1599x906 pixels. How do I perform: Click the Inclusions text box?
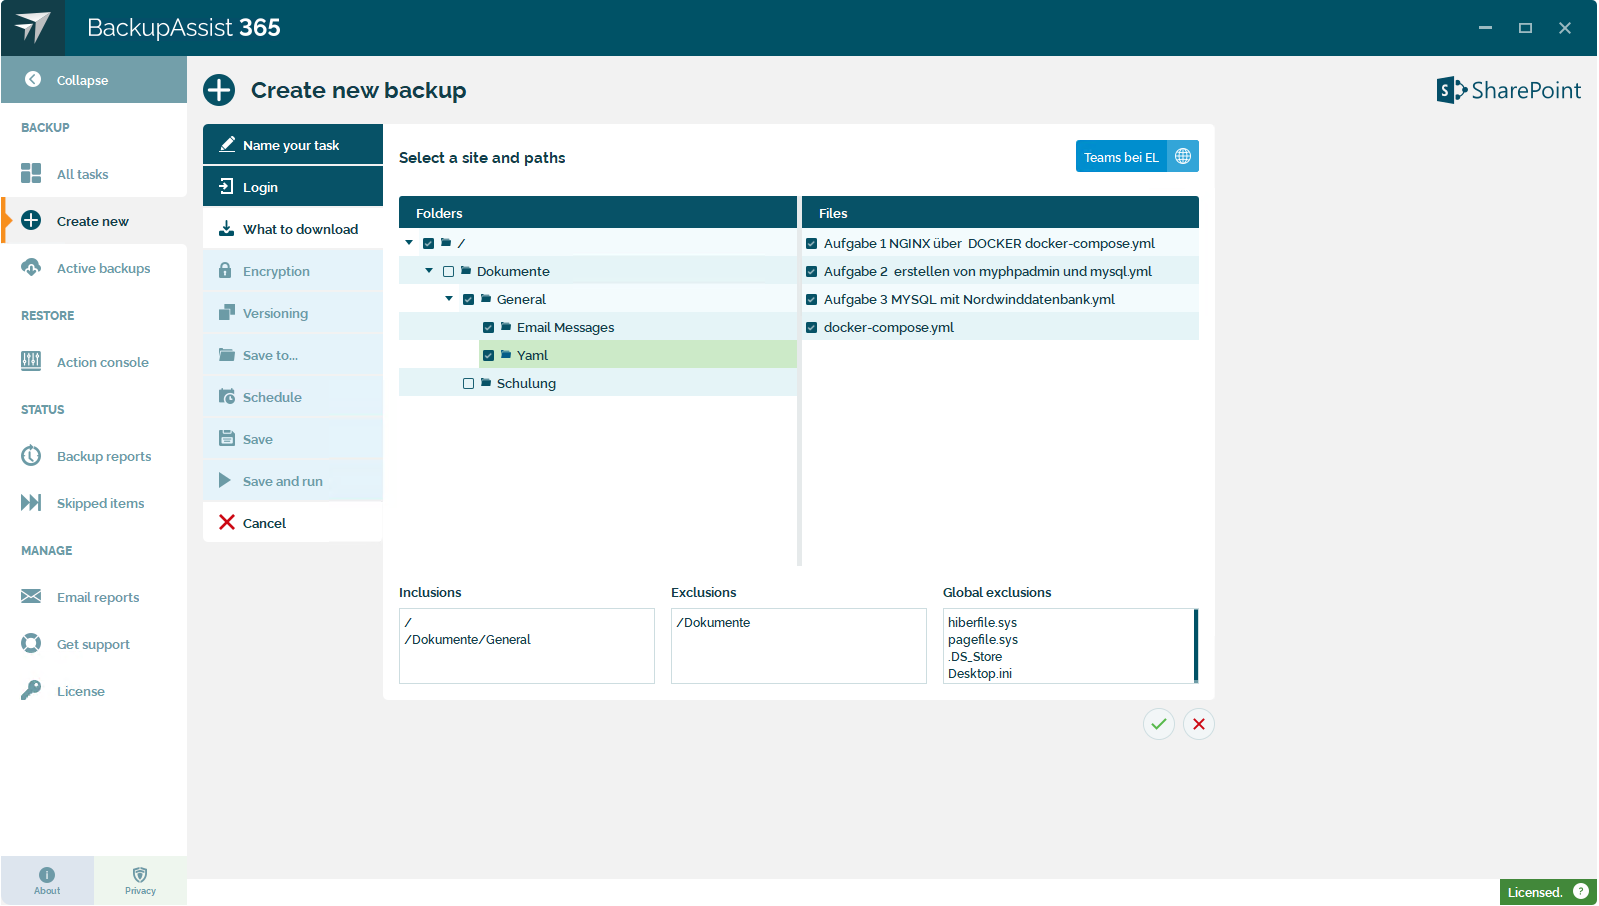[x=527, y=646]
